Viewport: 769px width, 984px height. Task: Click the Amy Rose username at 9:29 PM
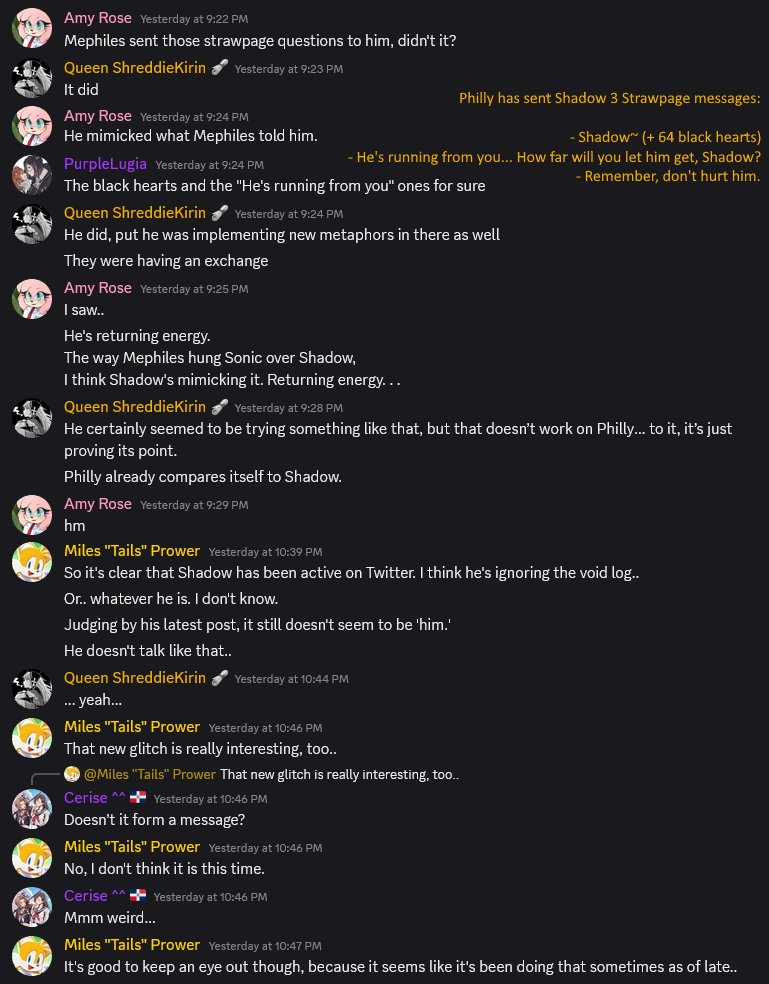(x=97, y=504)
